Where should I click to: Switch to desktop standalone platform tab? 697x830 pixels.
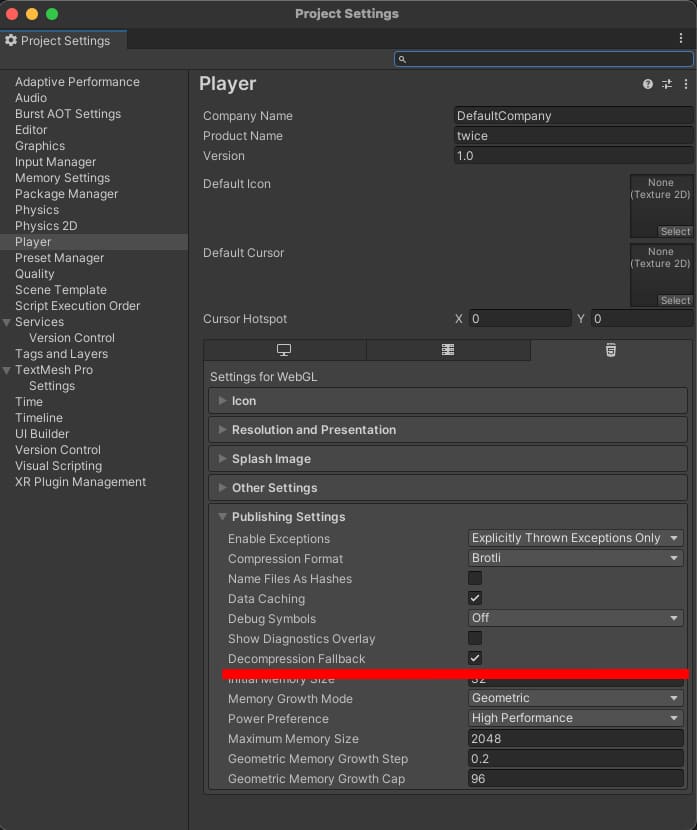click(284, 350)
